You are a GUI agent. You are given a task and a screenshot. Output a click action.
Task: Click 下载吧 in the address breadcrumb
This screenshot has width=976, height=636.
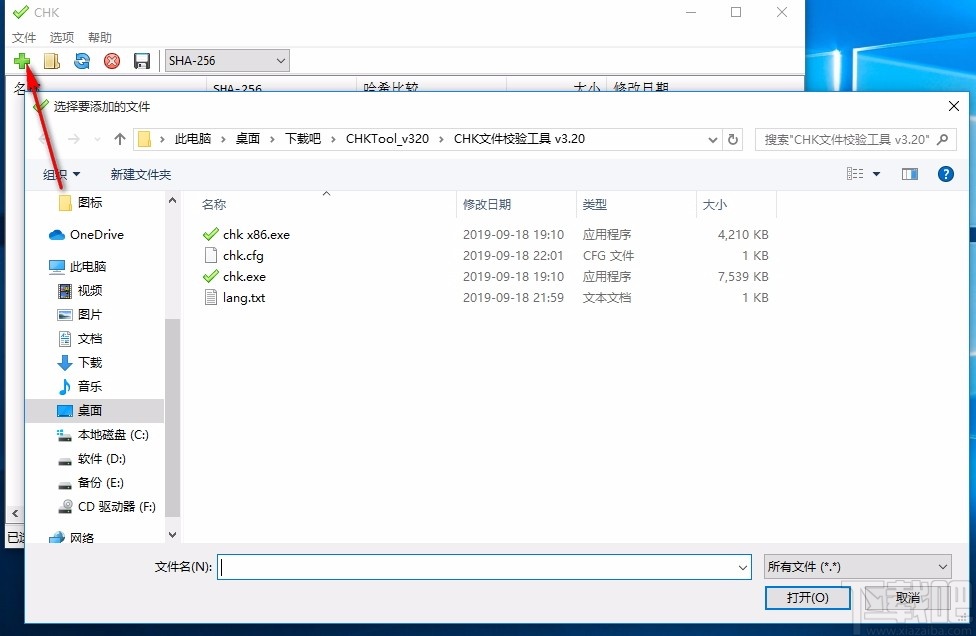coord(303,139)
